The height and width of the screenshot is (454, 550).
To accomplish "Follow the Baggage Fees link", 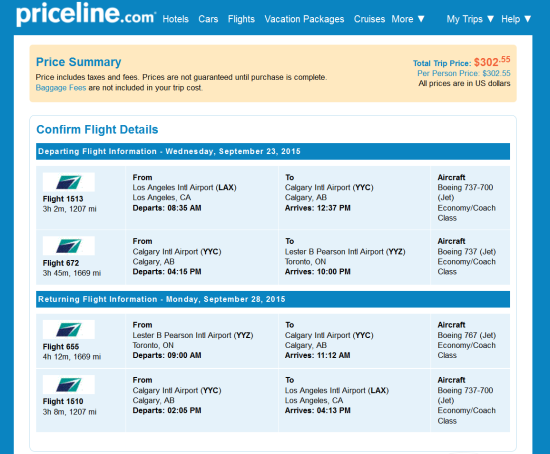I will pos(61,88).
